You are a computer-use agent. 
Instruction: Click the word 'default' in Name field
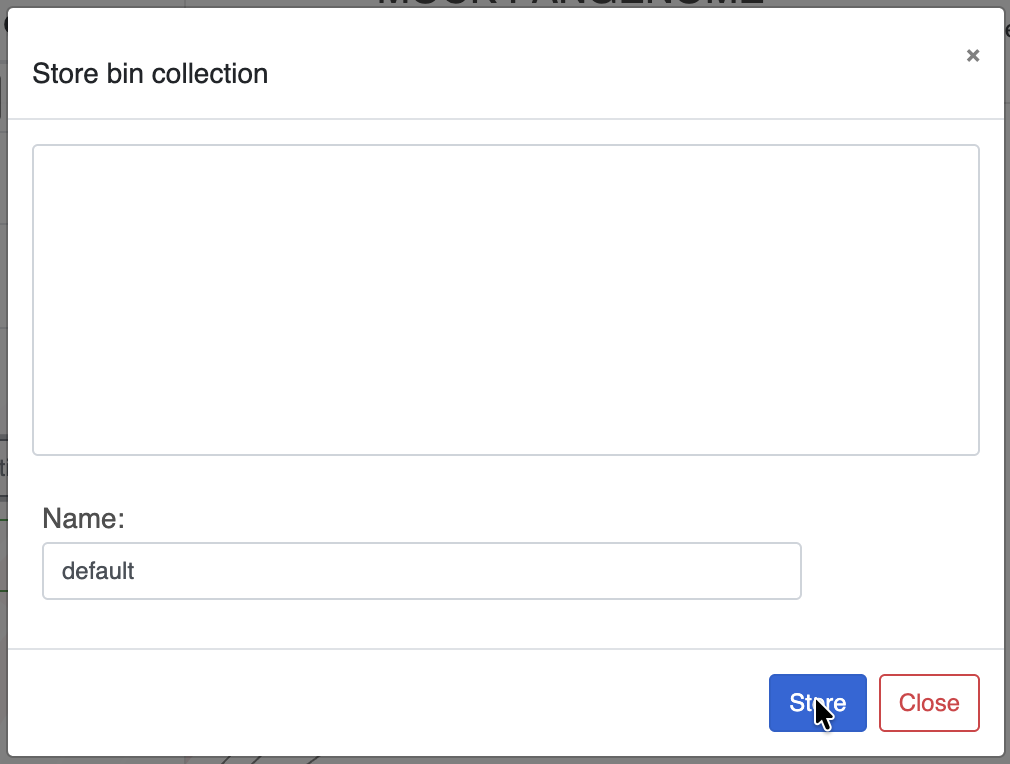tap(98, 571)
